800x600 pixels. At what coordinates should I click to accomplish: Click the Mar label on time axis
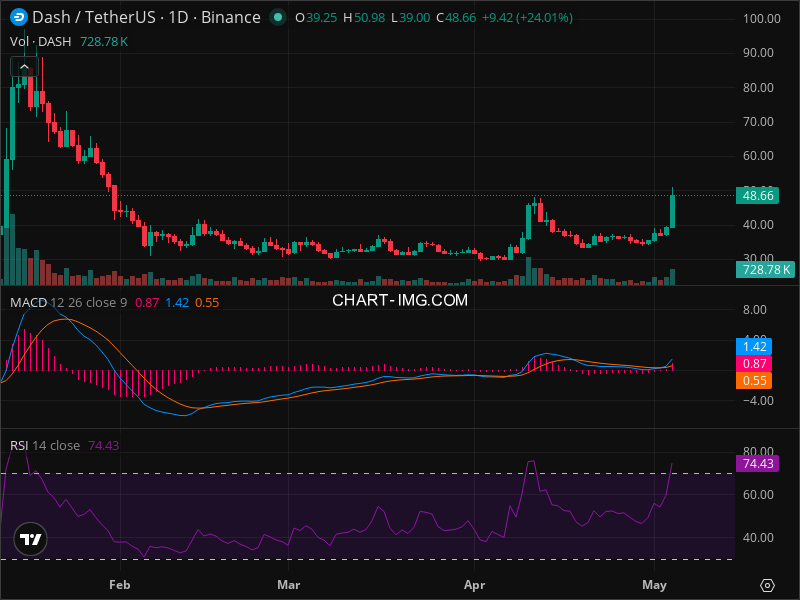tap(288, 585)
